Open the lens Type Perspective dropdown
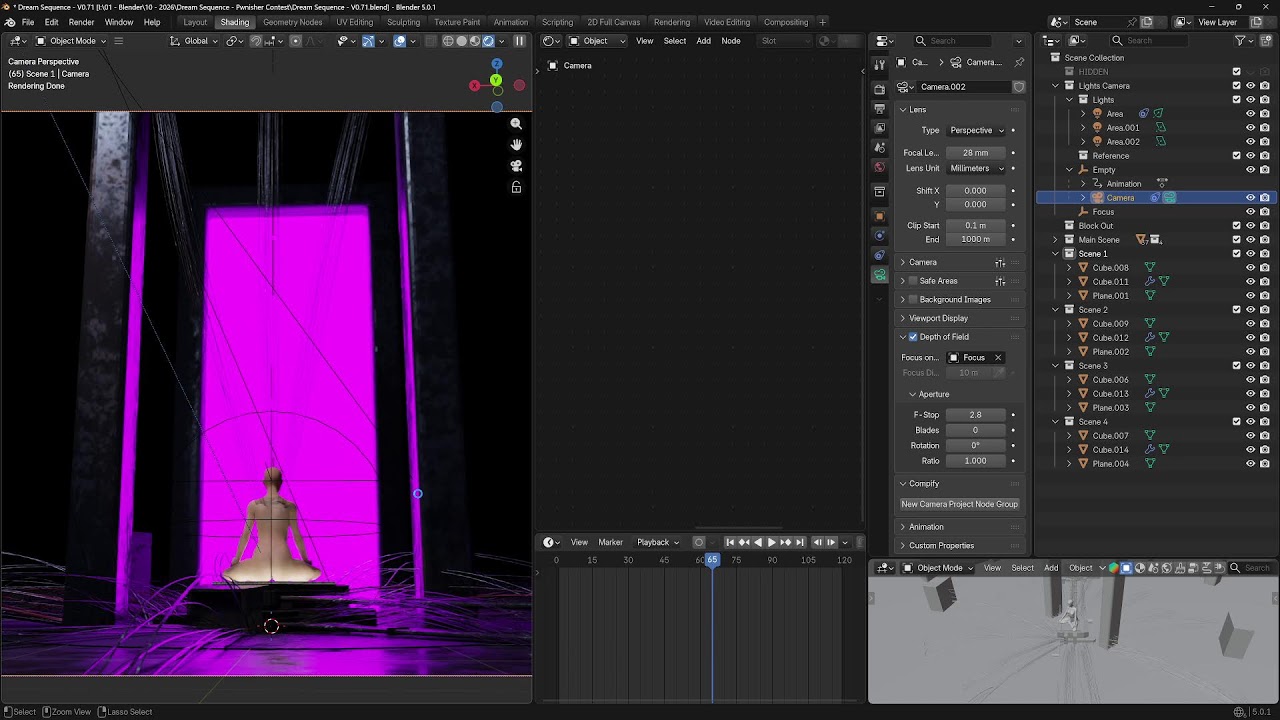 pos(976,130)
